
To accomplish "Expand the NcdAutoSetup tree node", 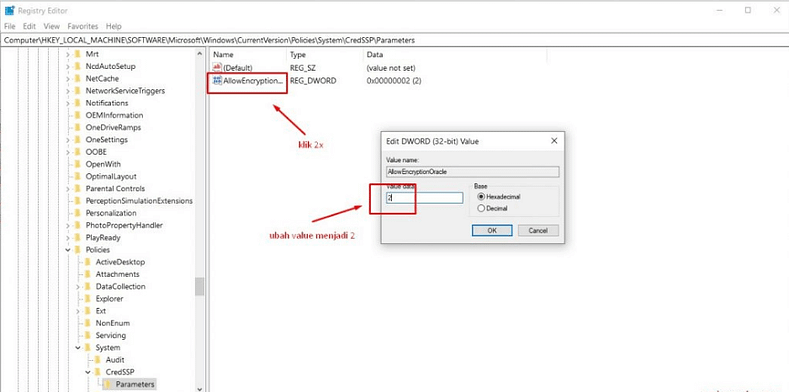I will pos(68,66).
